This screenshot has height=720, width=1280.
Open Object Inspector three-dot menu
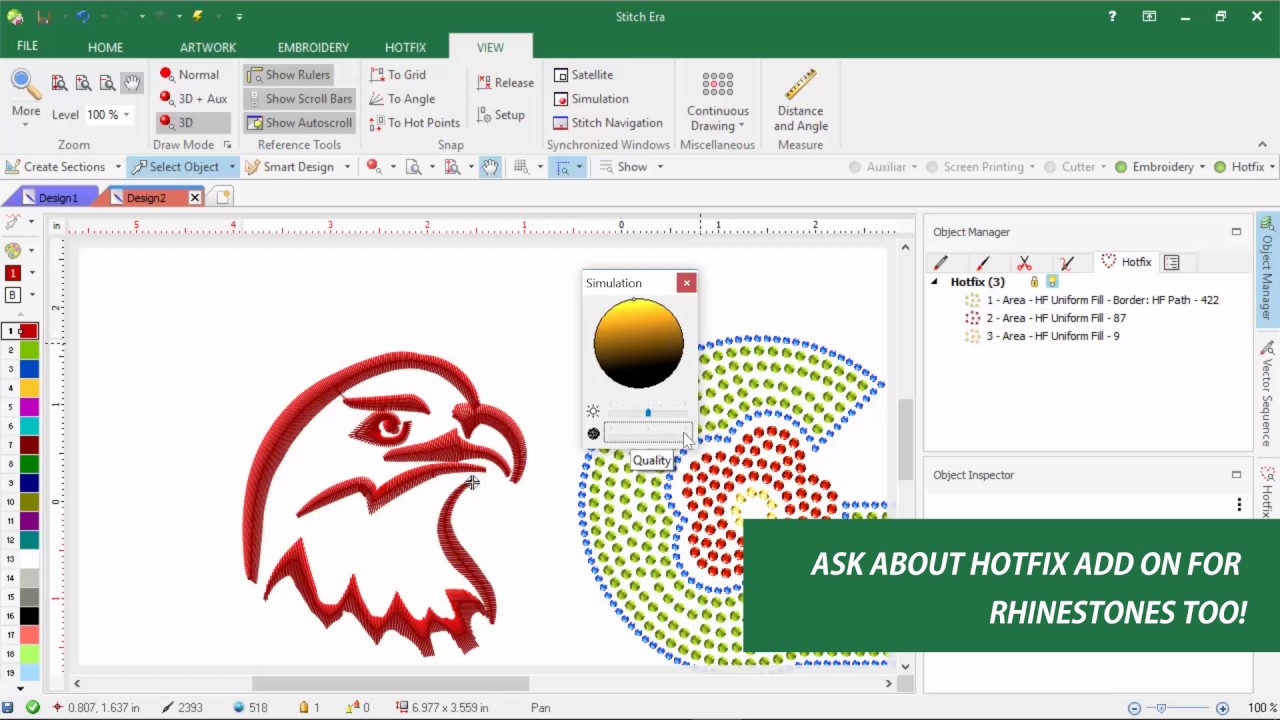[x=1239, y=505]
